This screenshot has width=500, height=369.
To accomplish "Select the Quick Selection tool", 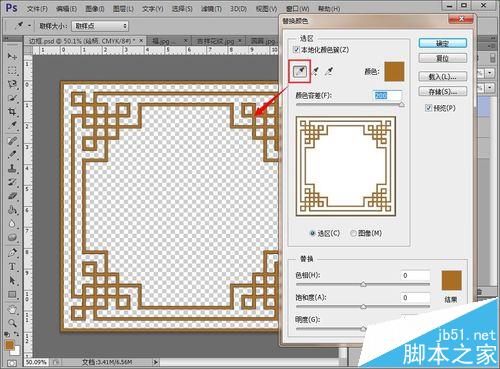I will [12, 98].
